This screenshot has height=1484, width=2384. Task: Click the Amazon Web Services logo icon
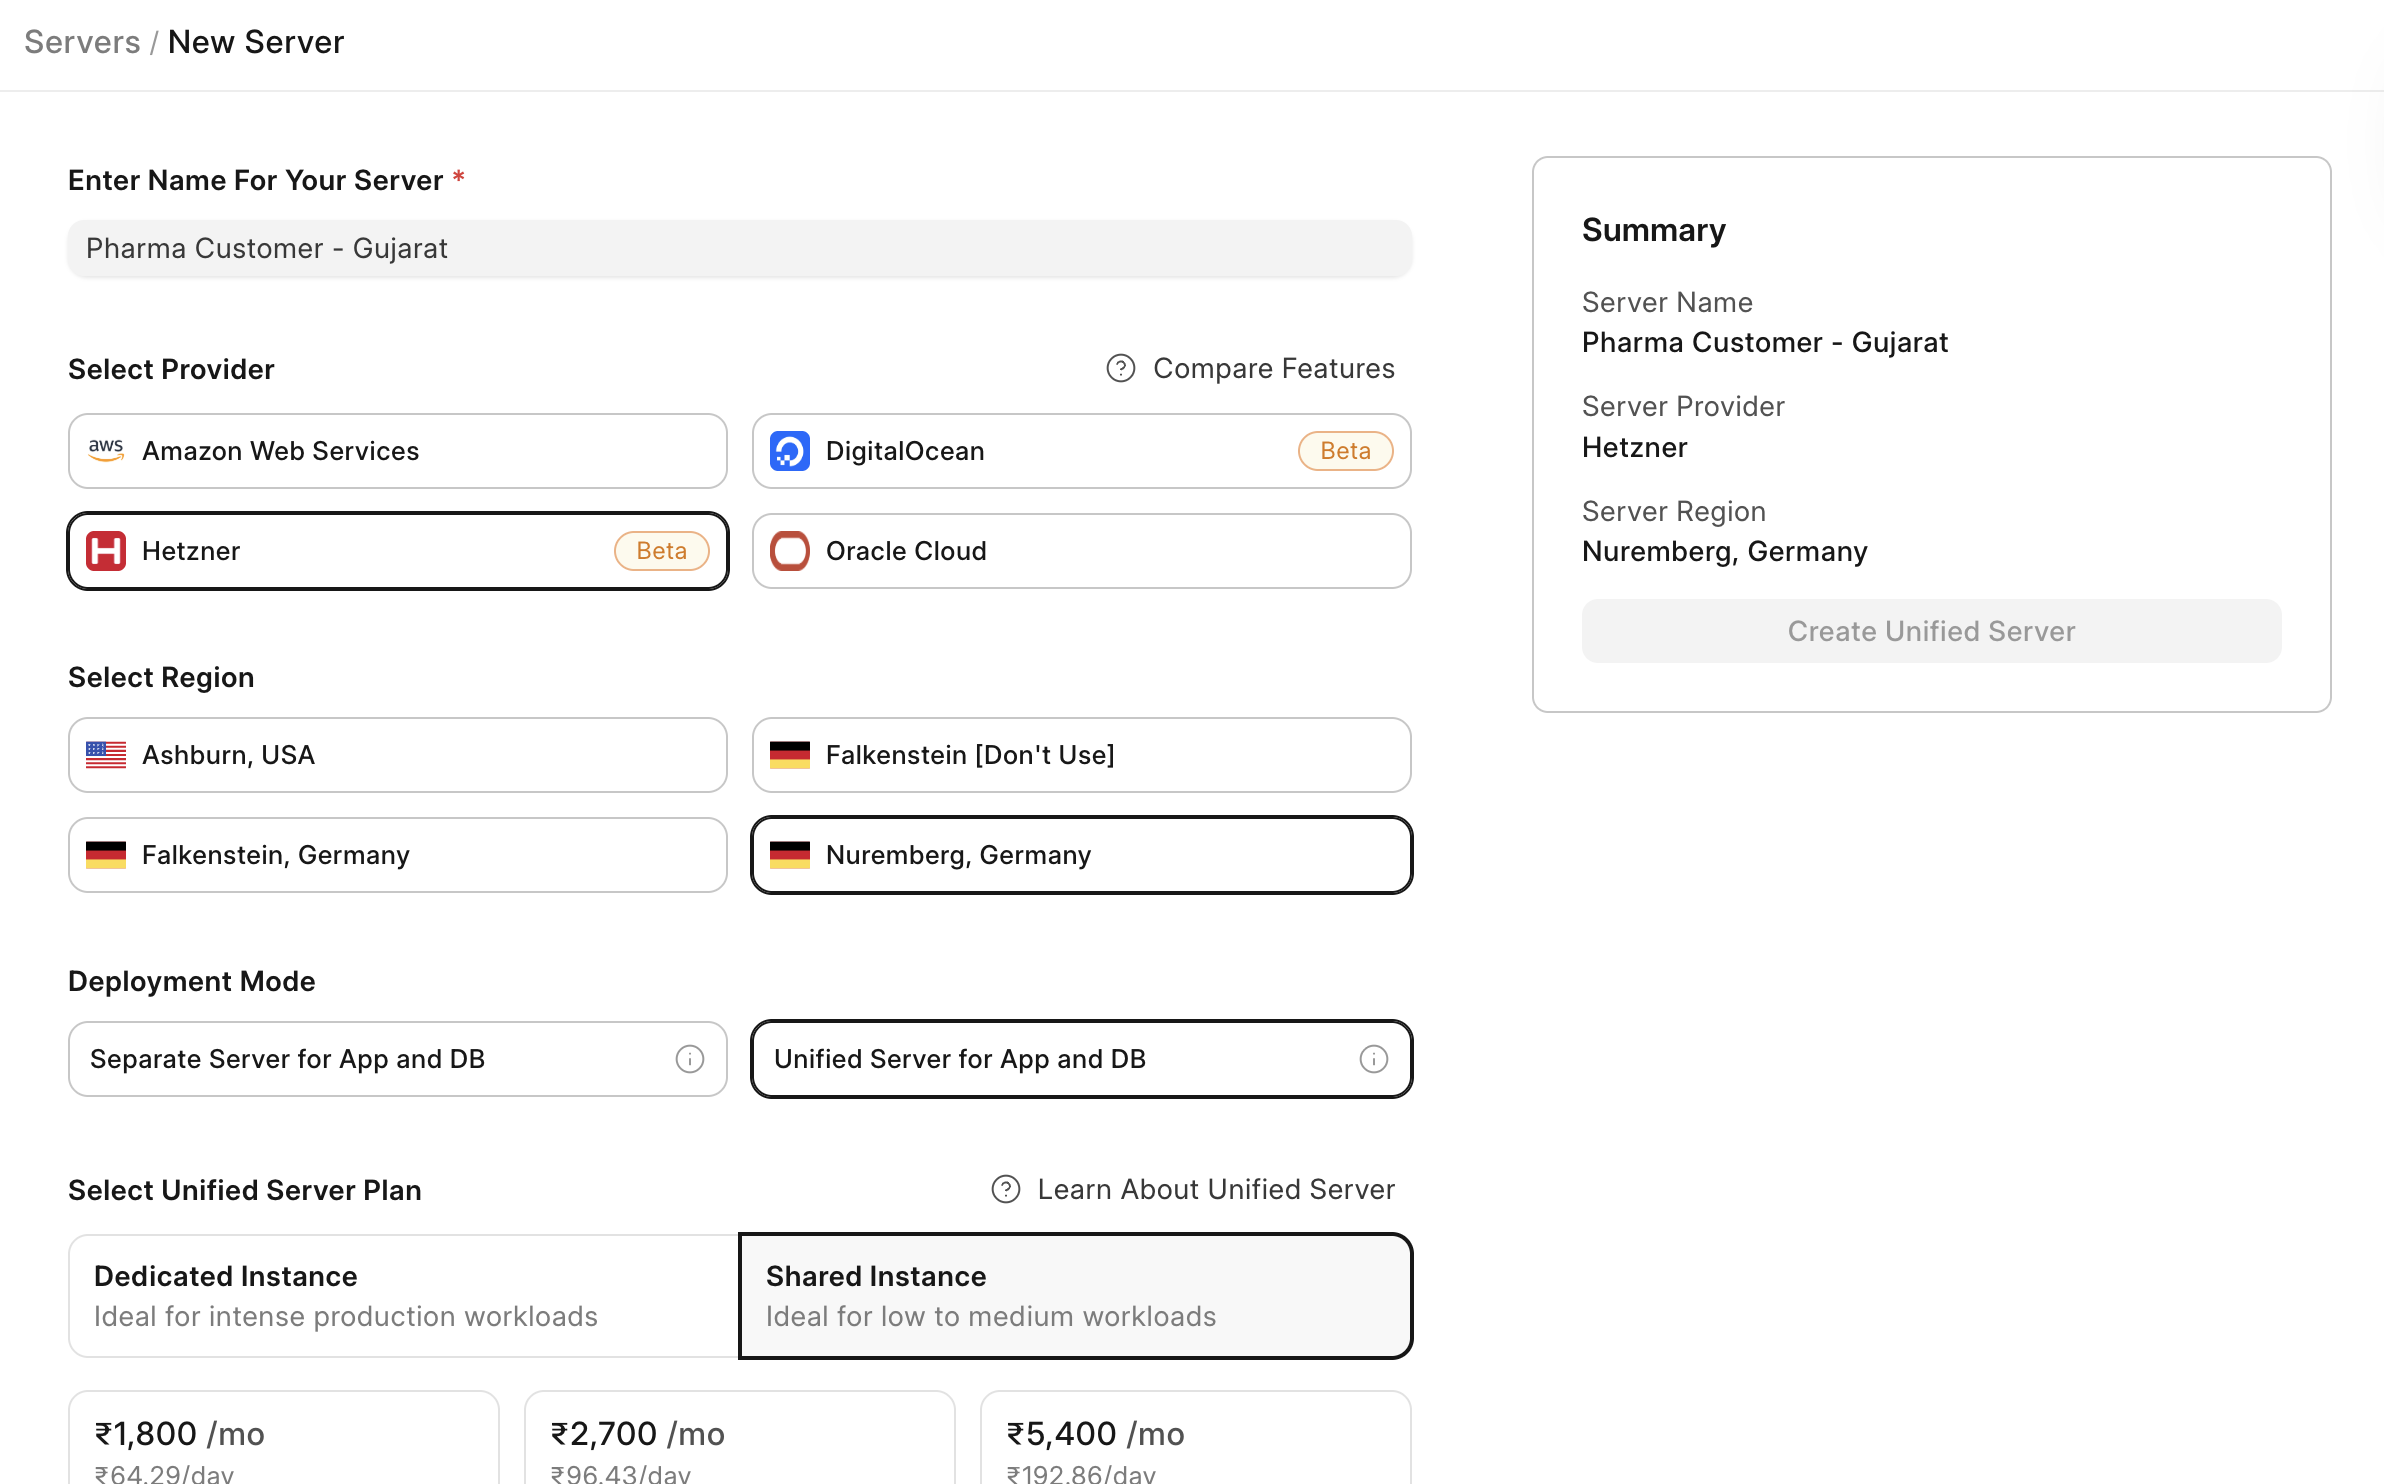point(106,450)
